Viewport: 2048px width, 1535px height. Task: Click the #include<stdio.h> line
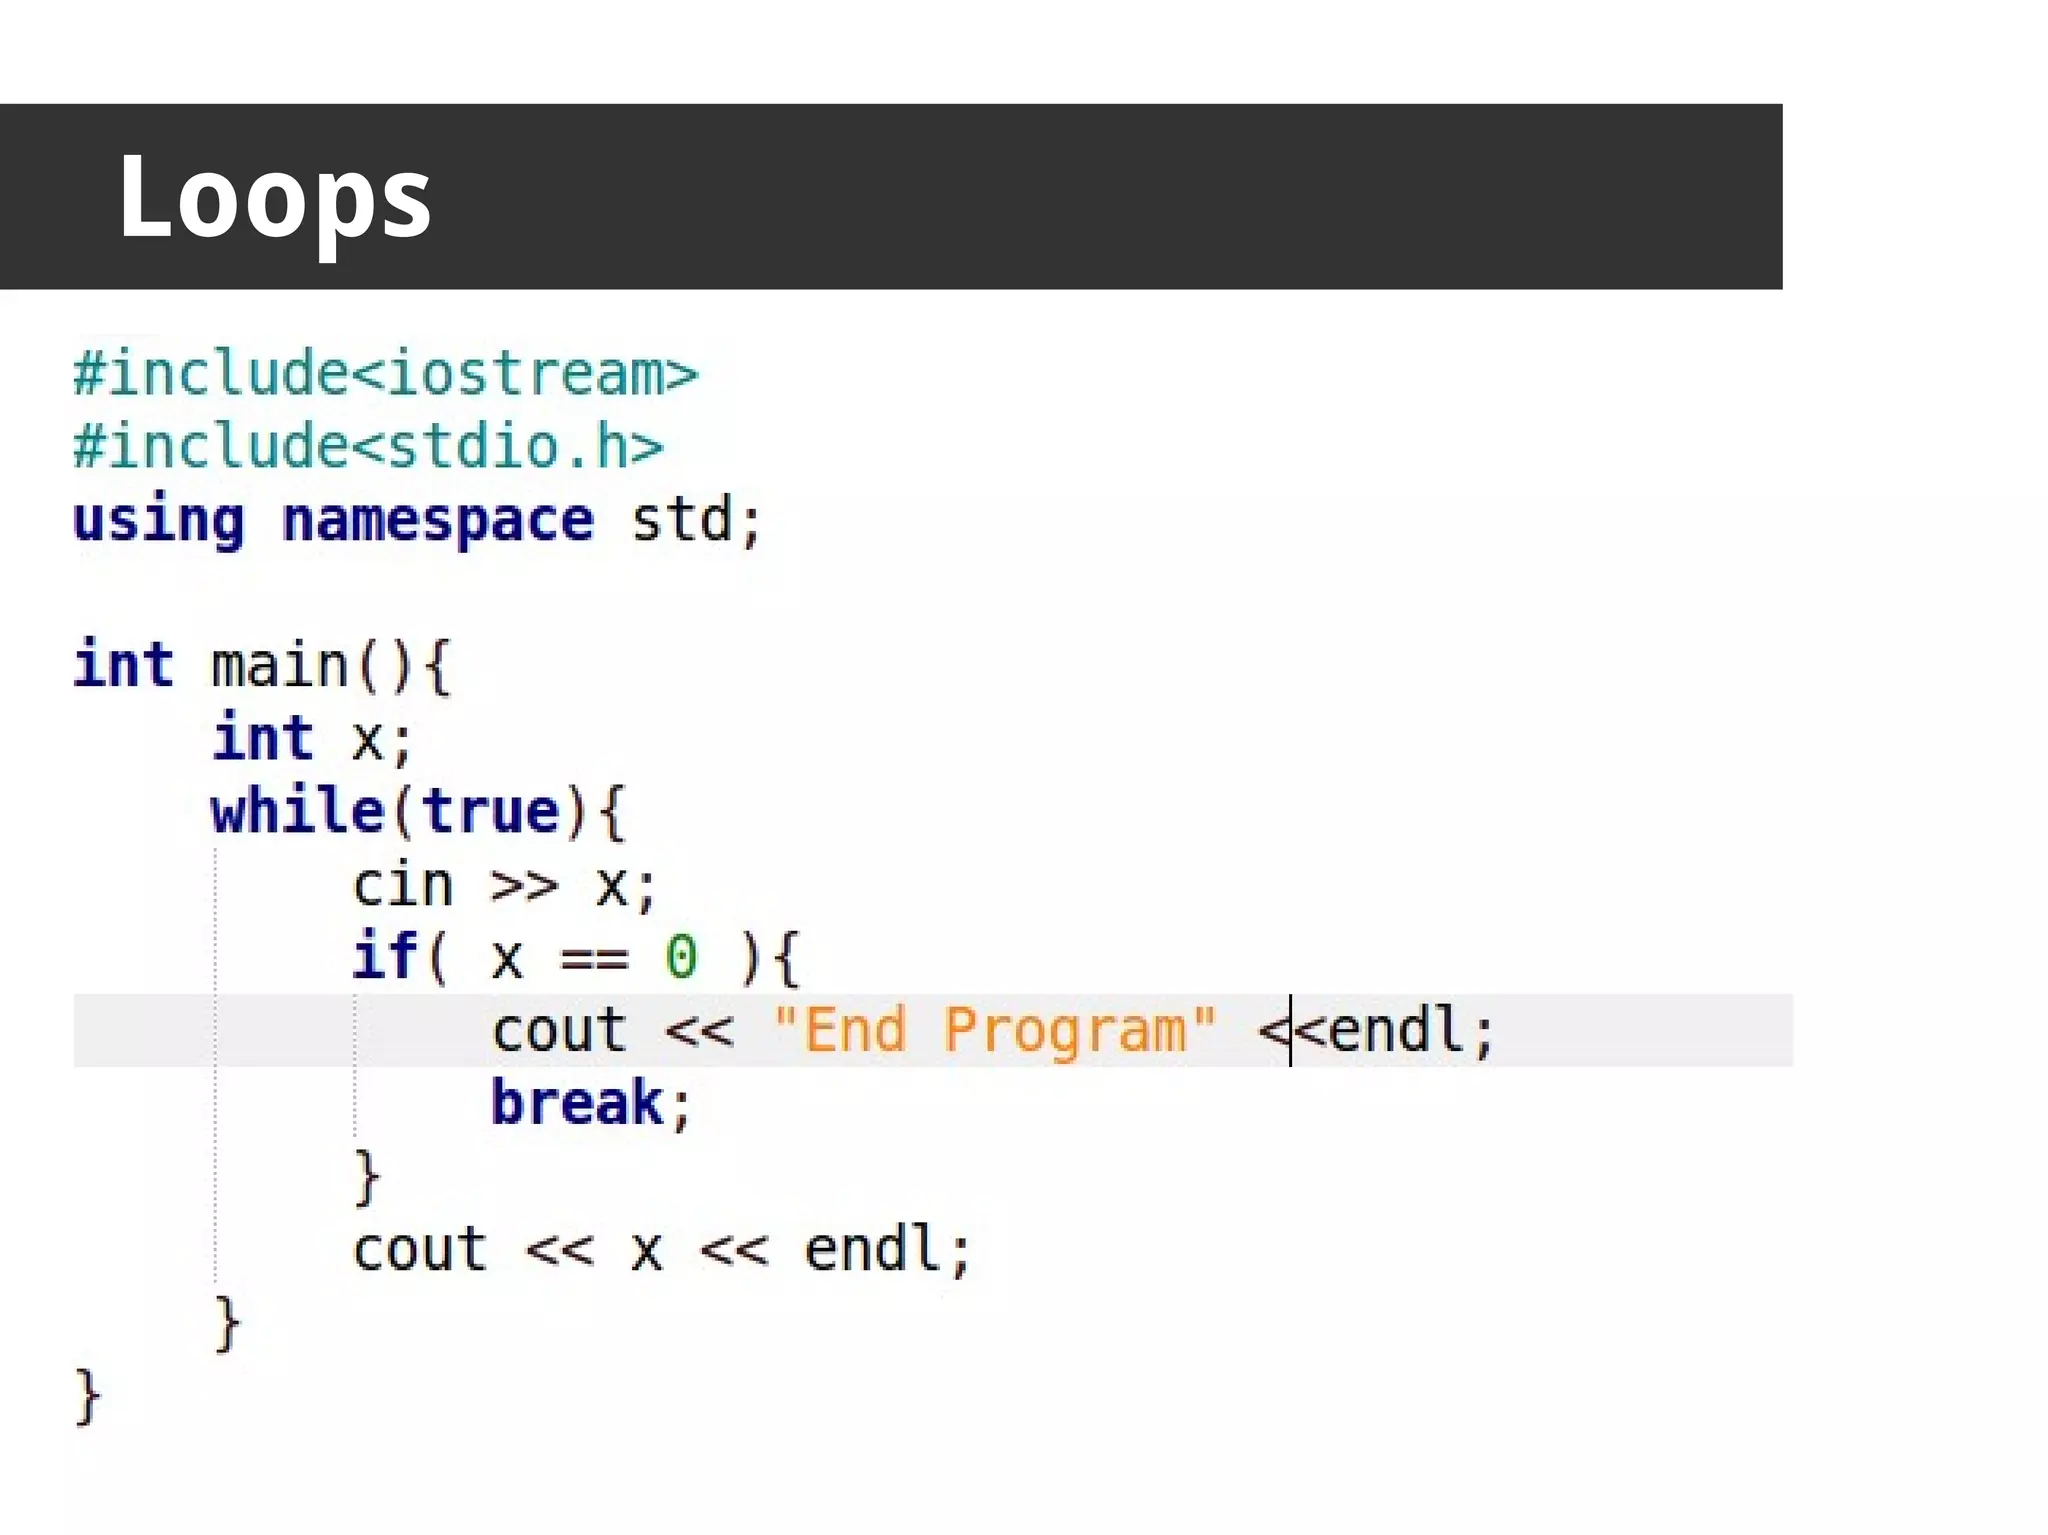368,446
